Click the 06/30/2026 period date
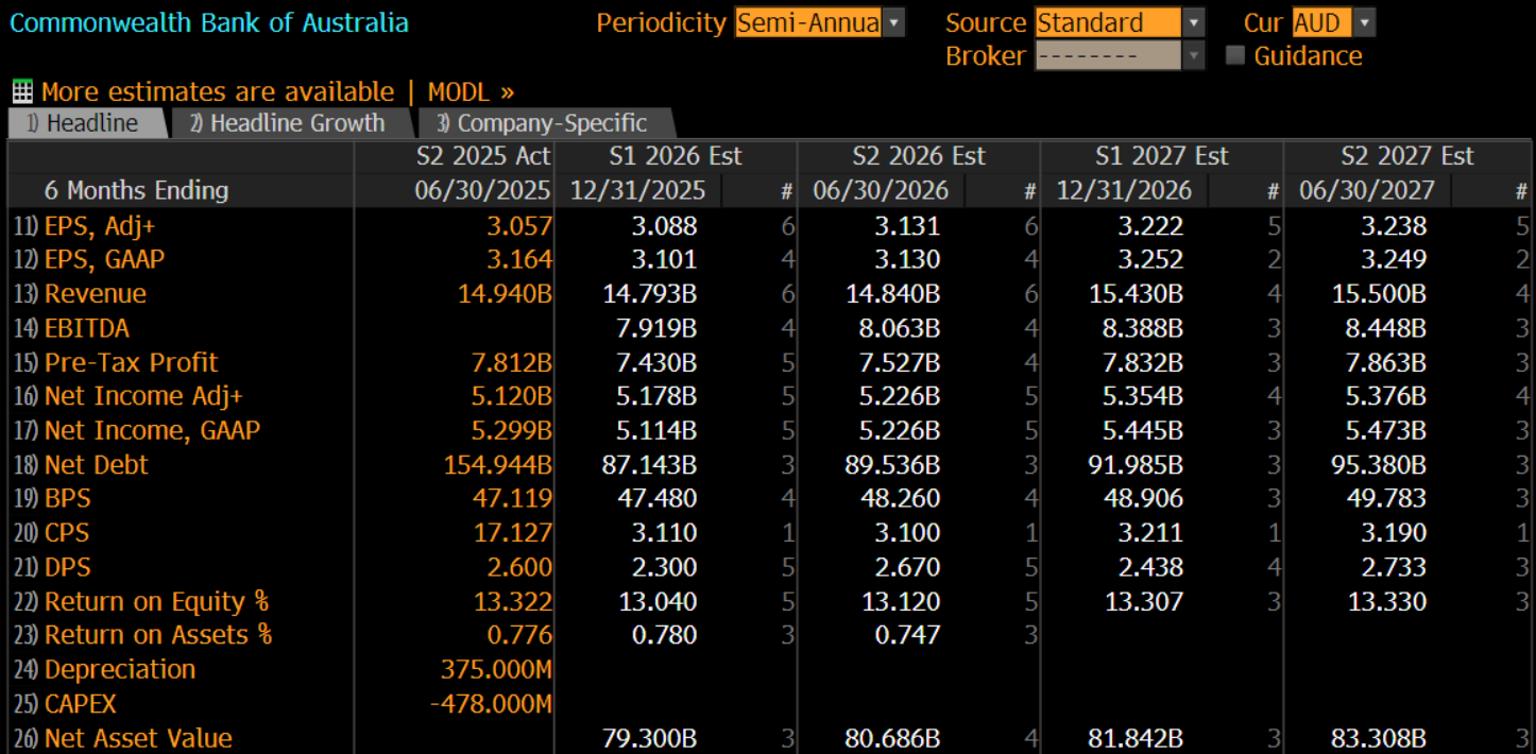1536x754 pixels. [x=881, y=190]
